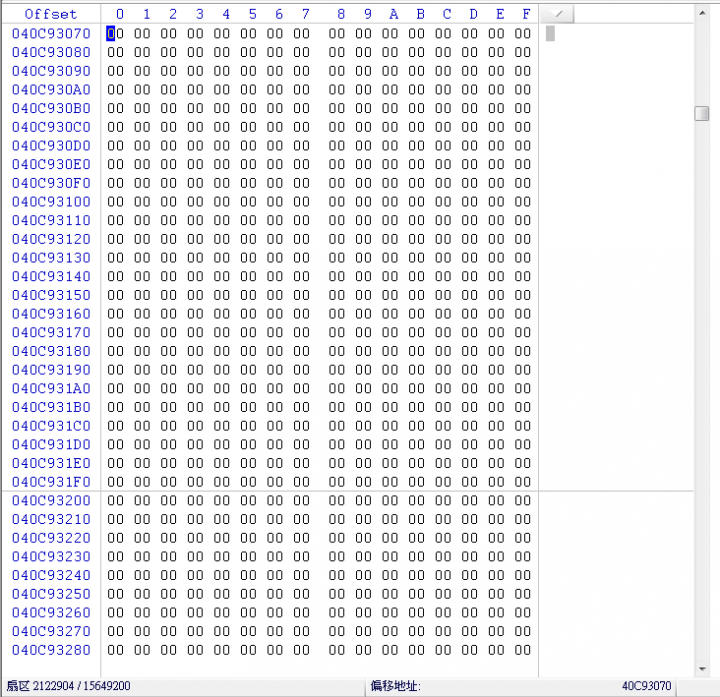Screen dimensions: 720x697
Task: Select offset row 040C93250
Action: click(x=51, y=594)
